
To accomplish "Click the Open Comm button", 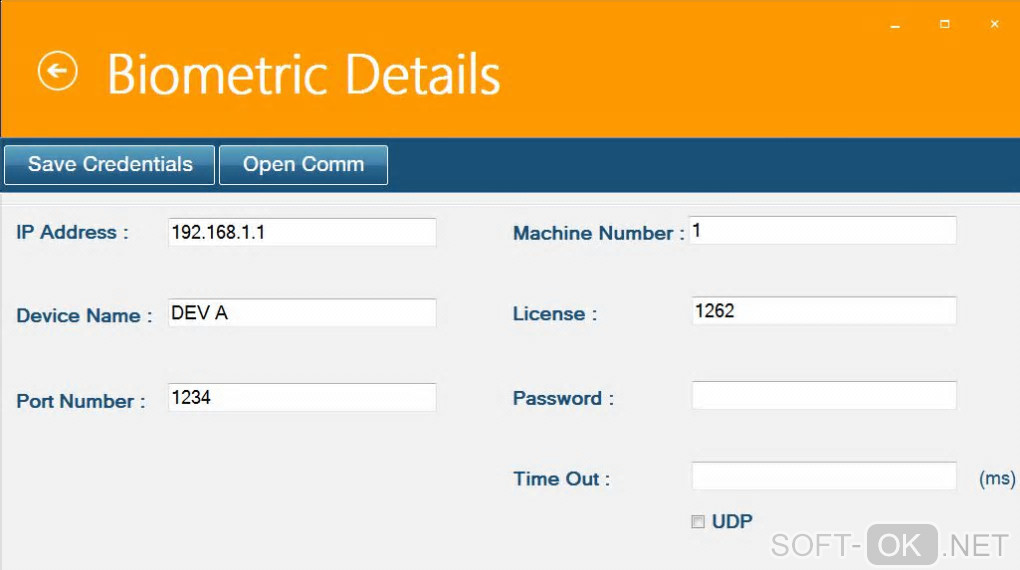I will coord(303,165).
